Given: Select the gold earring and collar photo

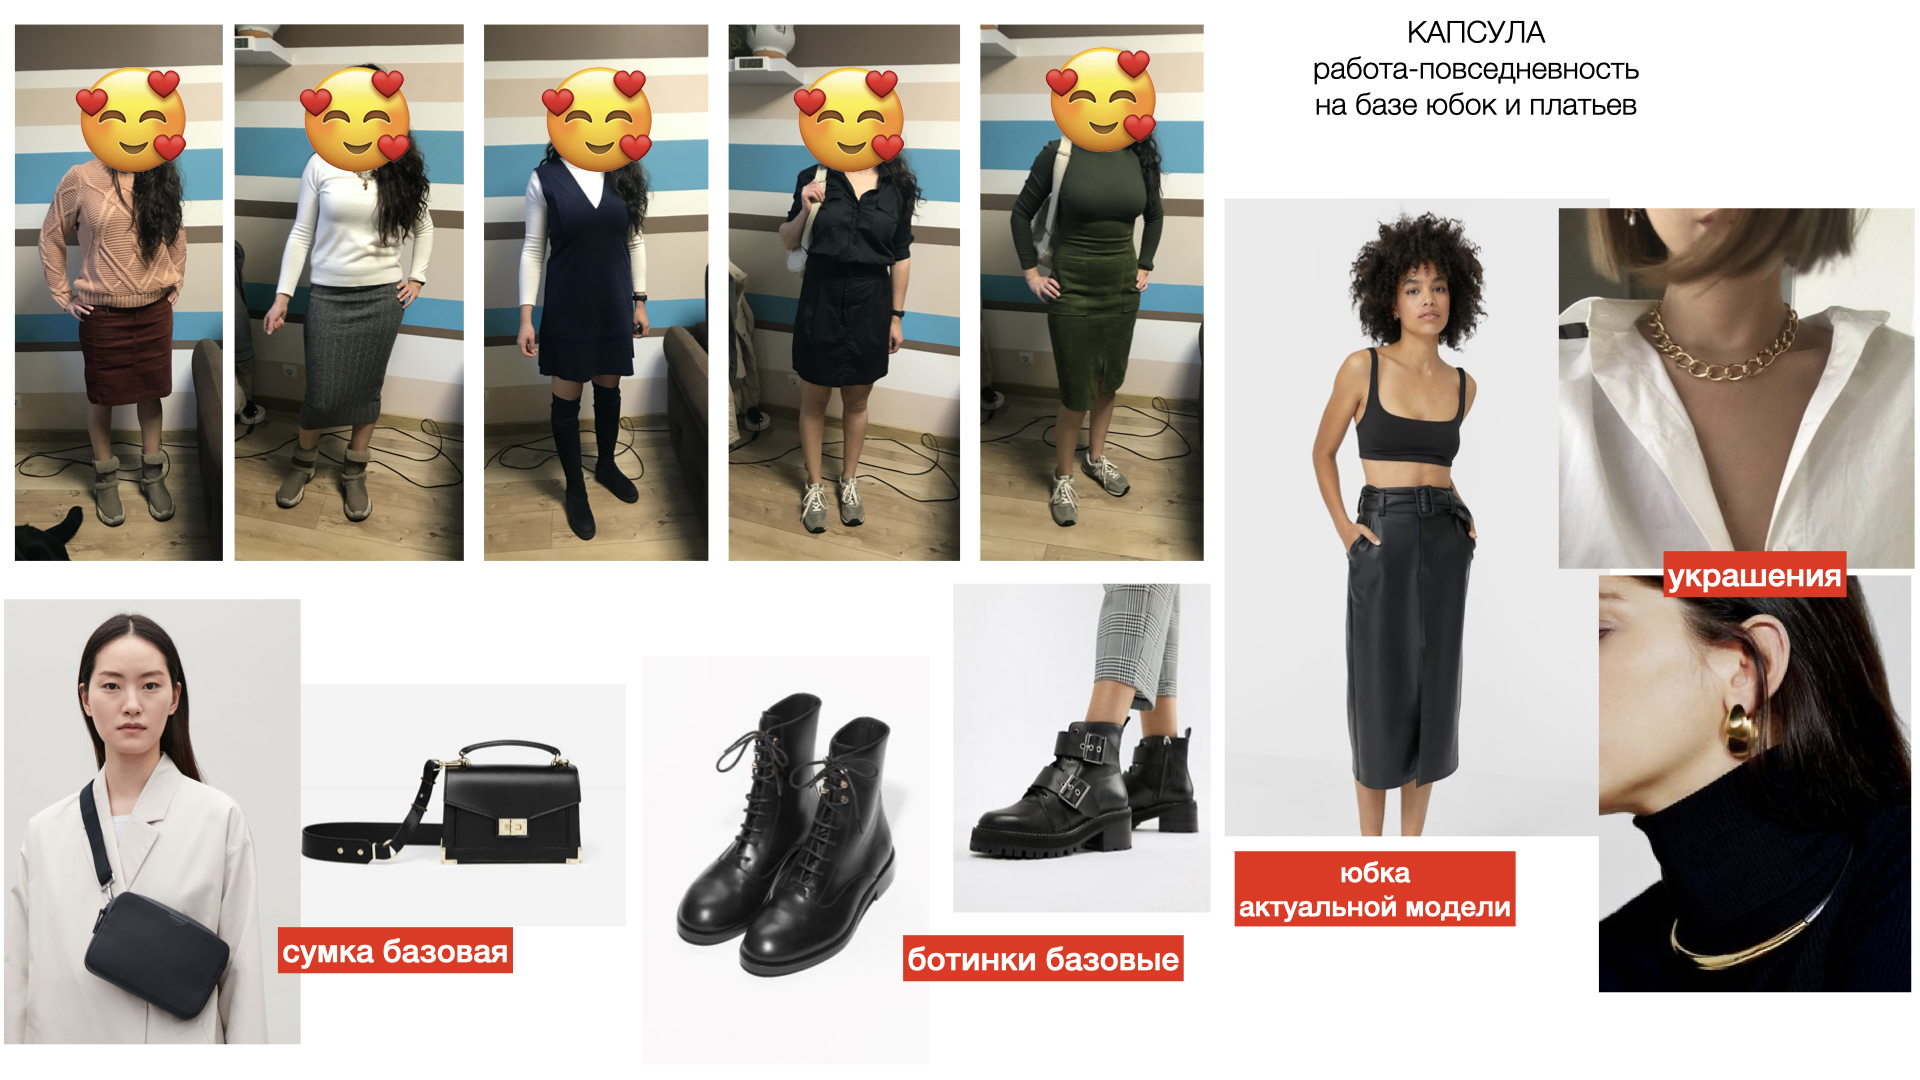Looking at the screenshot, I should pyautogui.click(x=1755, y=784).
